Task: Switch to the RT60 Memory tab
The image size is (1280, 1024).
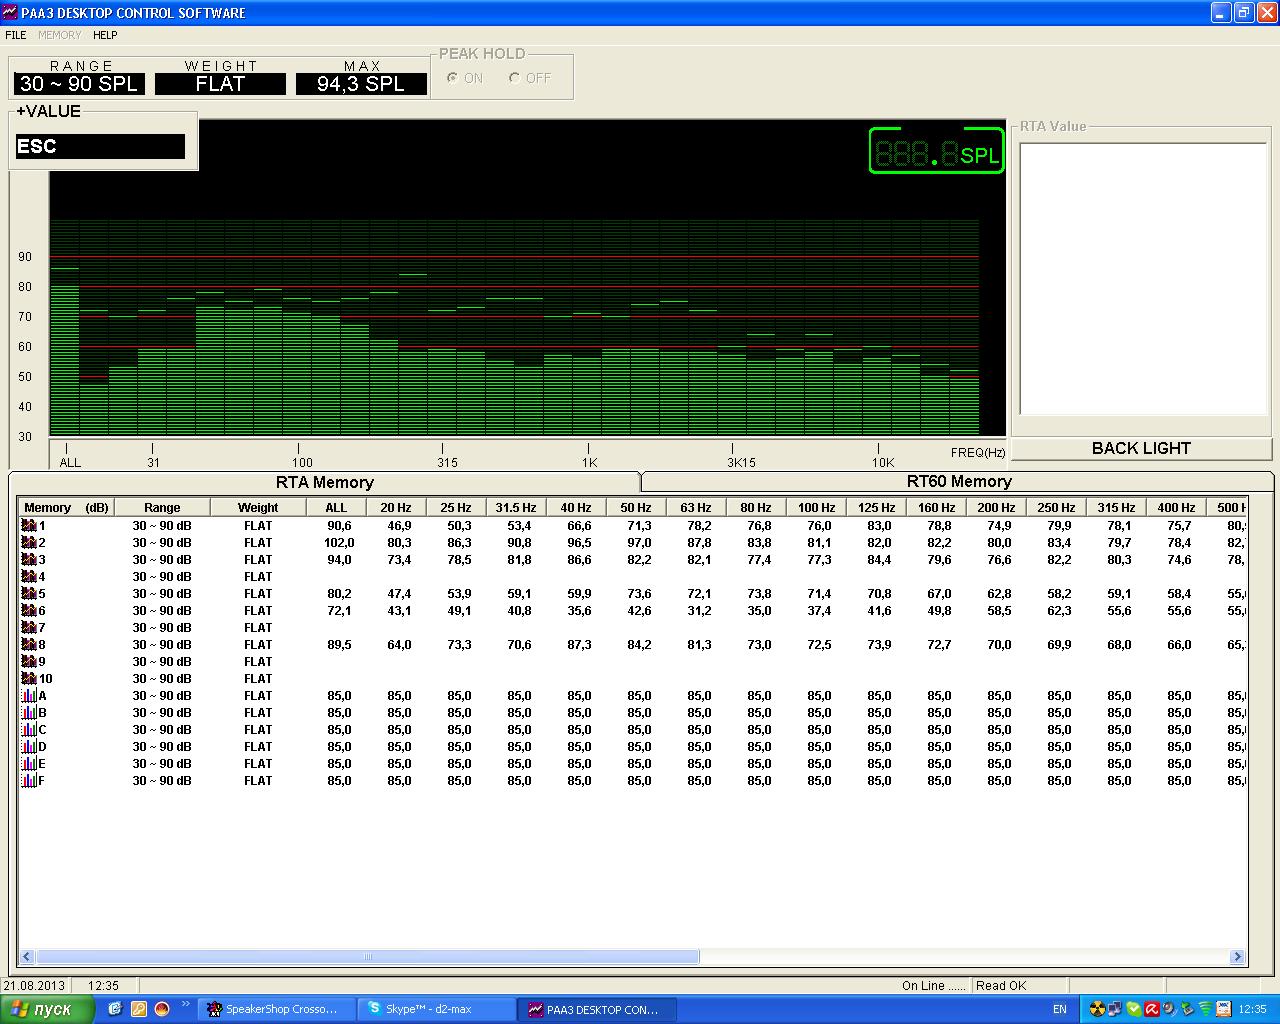Action: (x=958, y=482)
